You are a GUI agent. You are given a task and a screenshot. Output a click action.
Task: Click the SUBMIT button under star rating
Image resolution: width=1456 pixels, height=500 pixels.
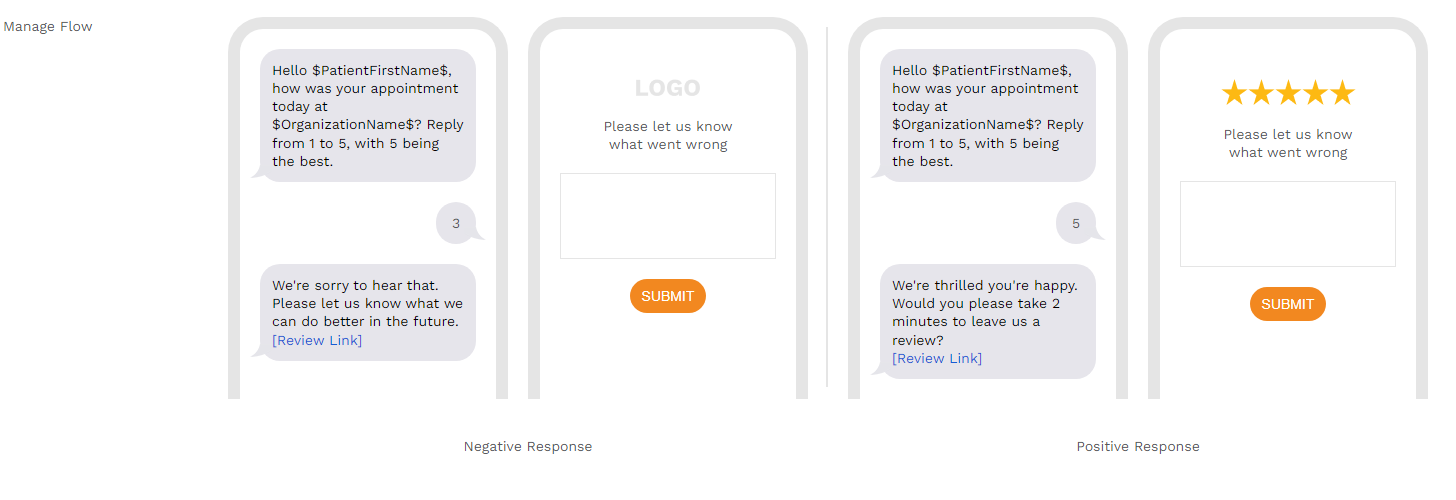coord(1288,304)
